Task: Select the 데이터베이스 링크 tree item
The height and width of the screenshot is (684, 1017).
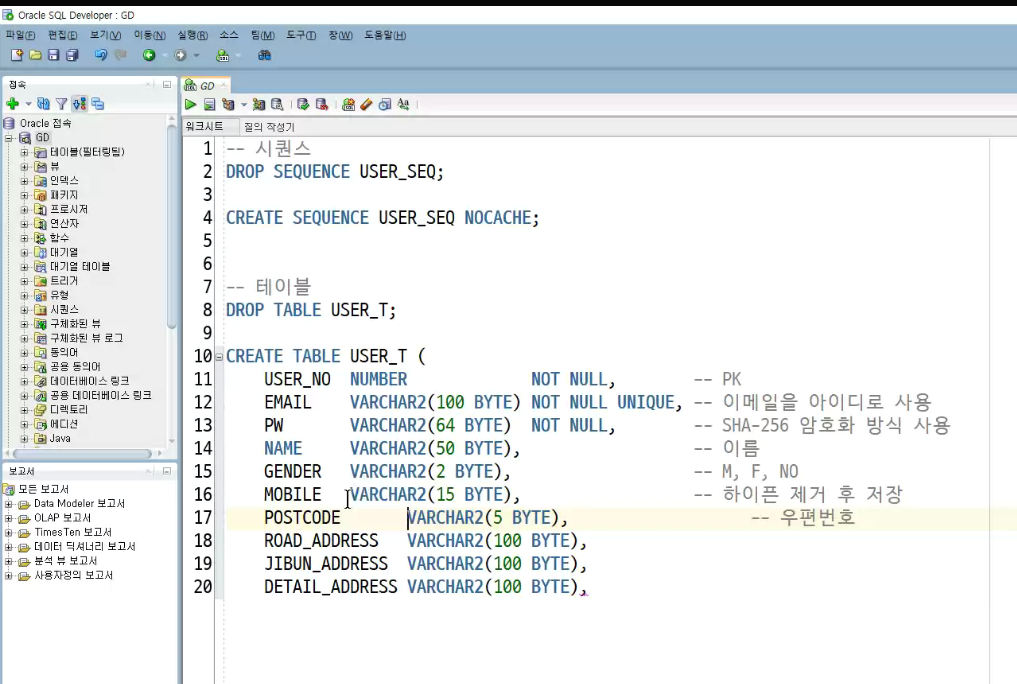Action: [90, 381]
